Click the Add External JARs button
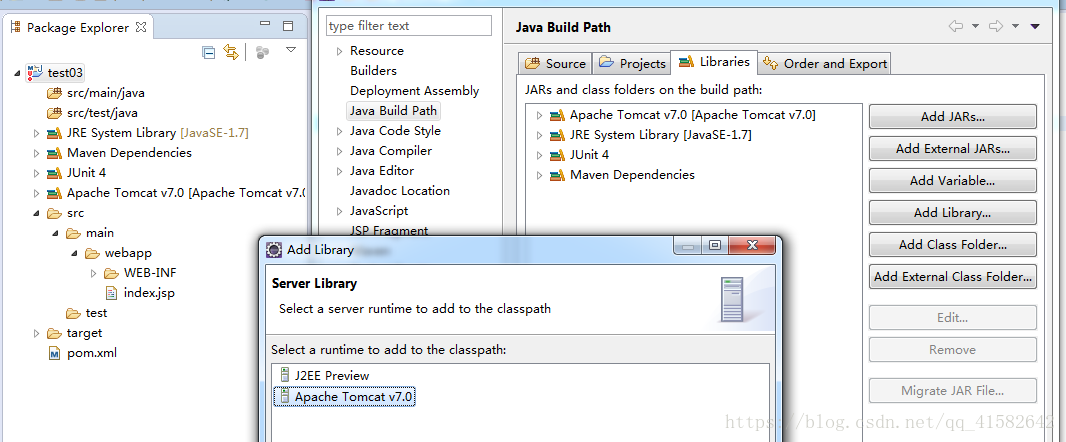The height and width of the screenshot is (442, 1066). [x=952, y=149]
